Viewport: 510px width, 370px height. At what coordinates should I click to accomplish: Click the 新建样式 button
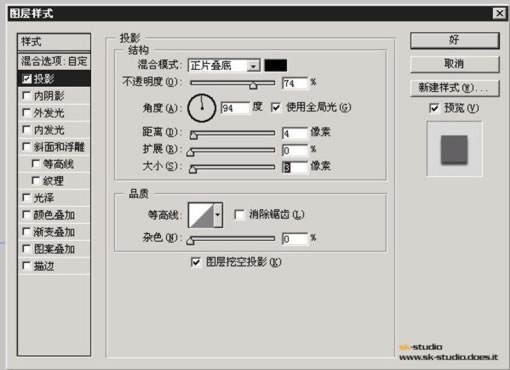[x=455, y=88]
